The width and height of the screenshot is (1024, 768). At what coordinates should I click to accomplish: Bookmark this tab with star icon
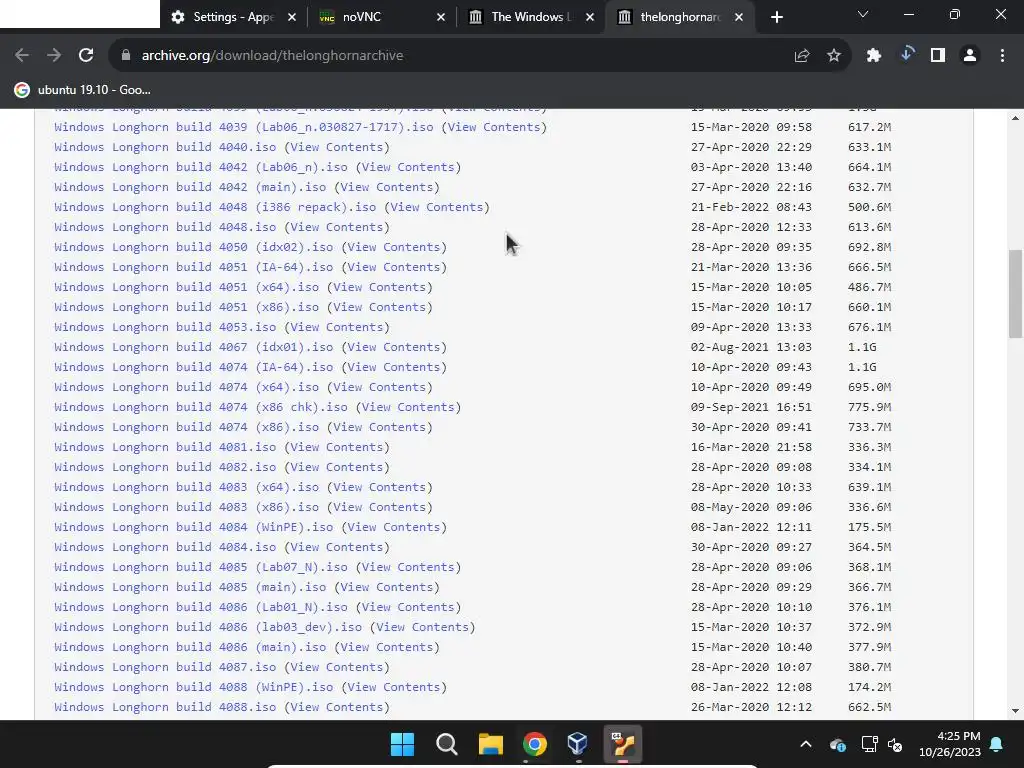834,56
